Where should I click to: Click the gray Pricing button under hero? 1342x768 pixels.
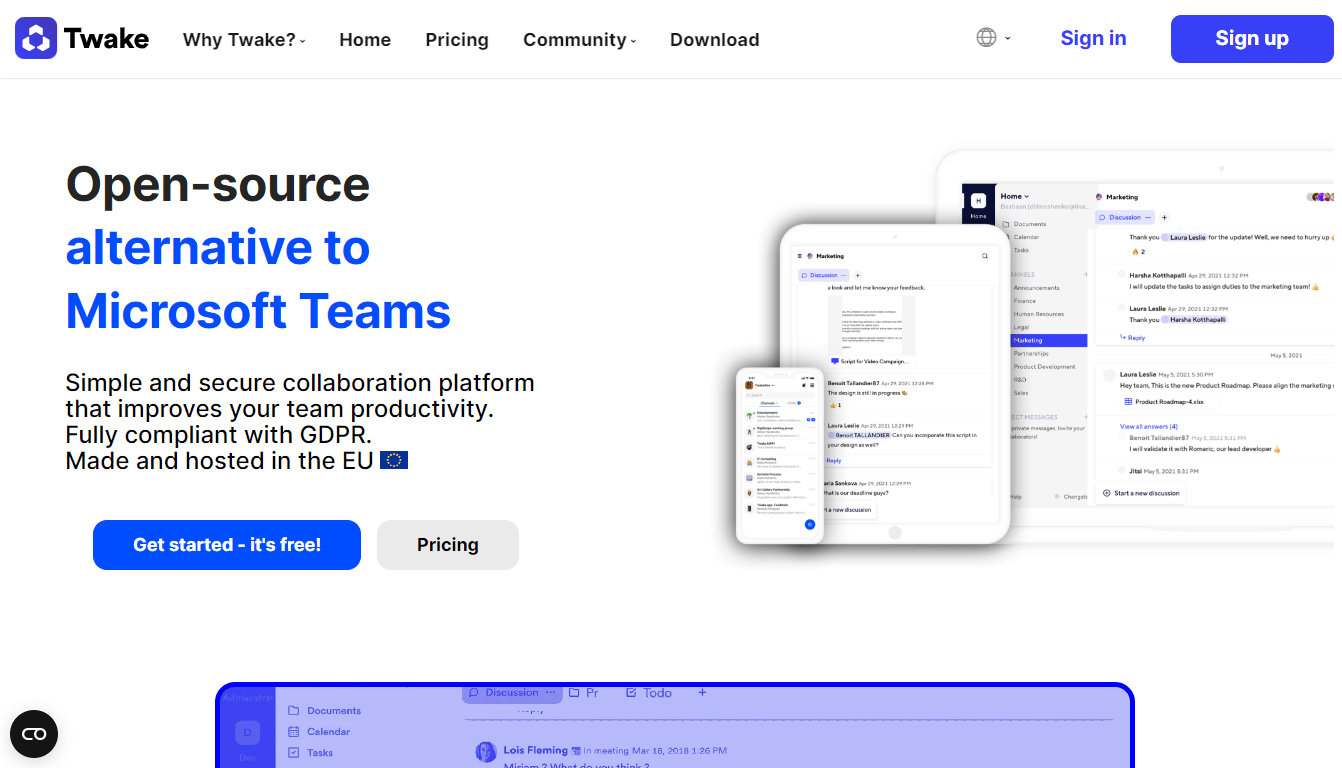448,545
